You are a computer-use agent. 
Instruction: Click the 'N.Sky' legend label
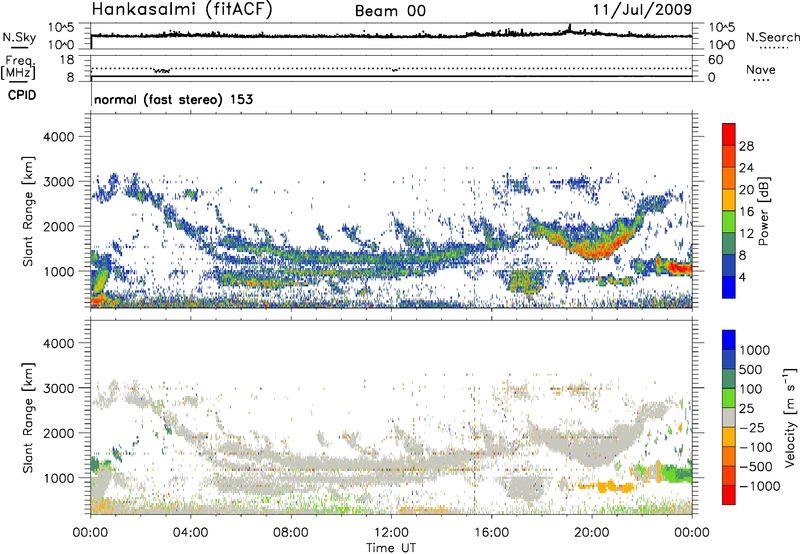coord(19,37)
